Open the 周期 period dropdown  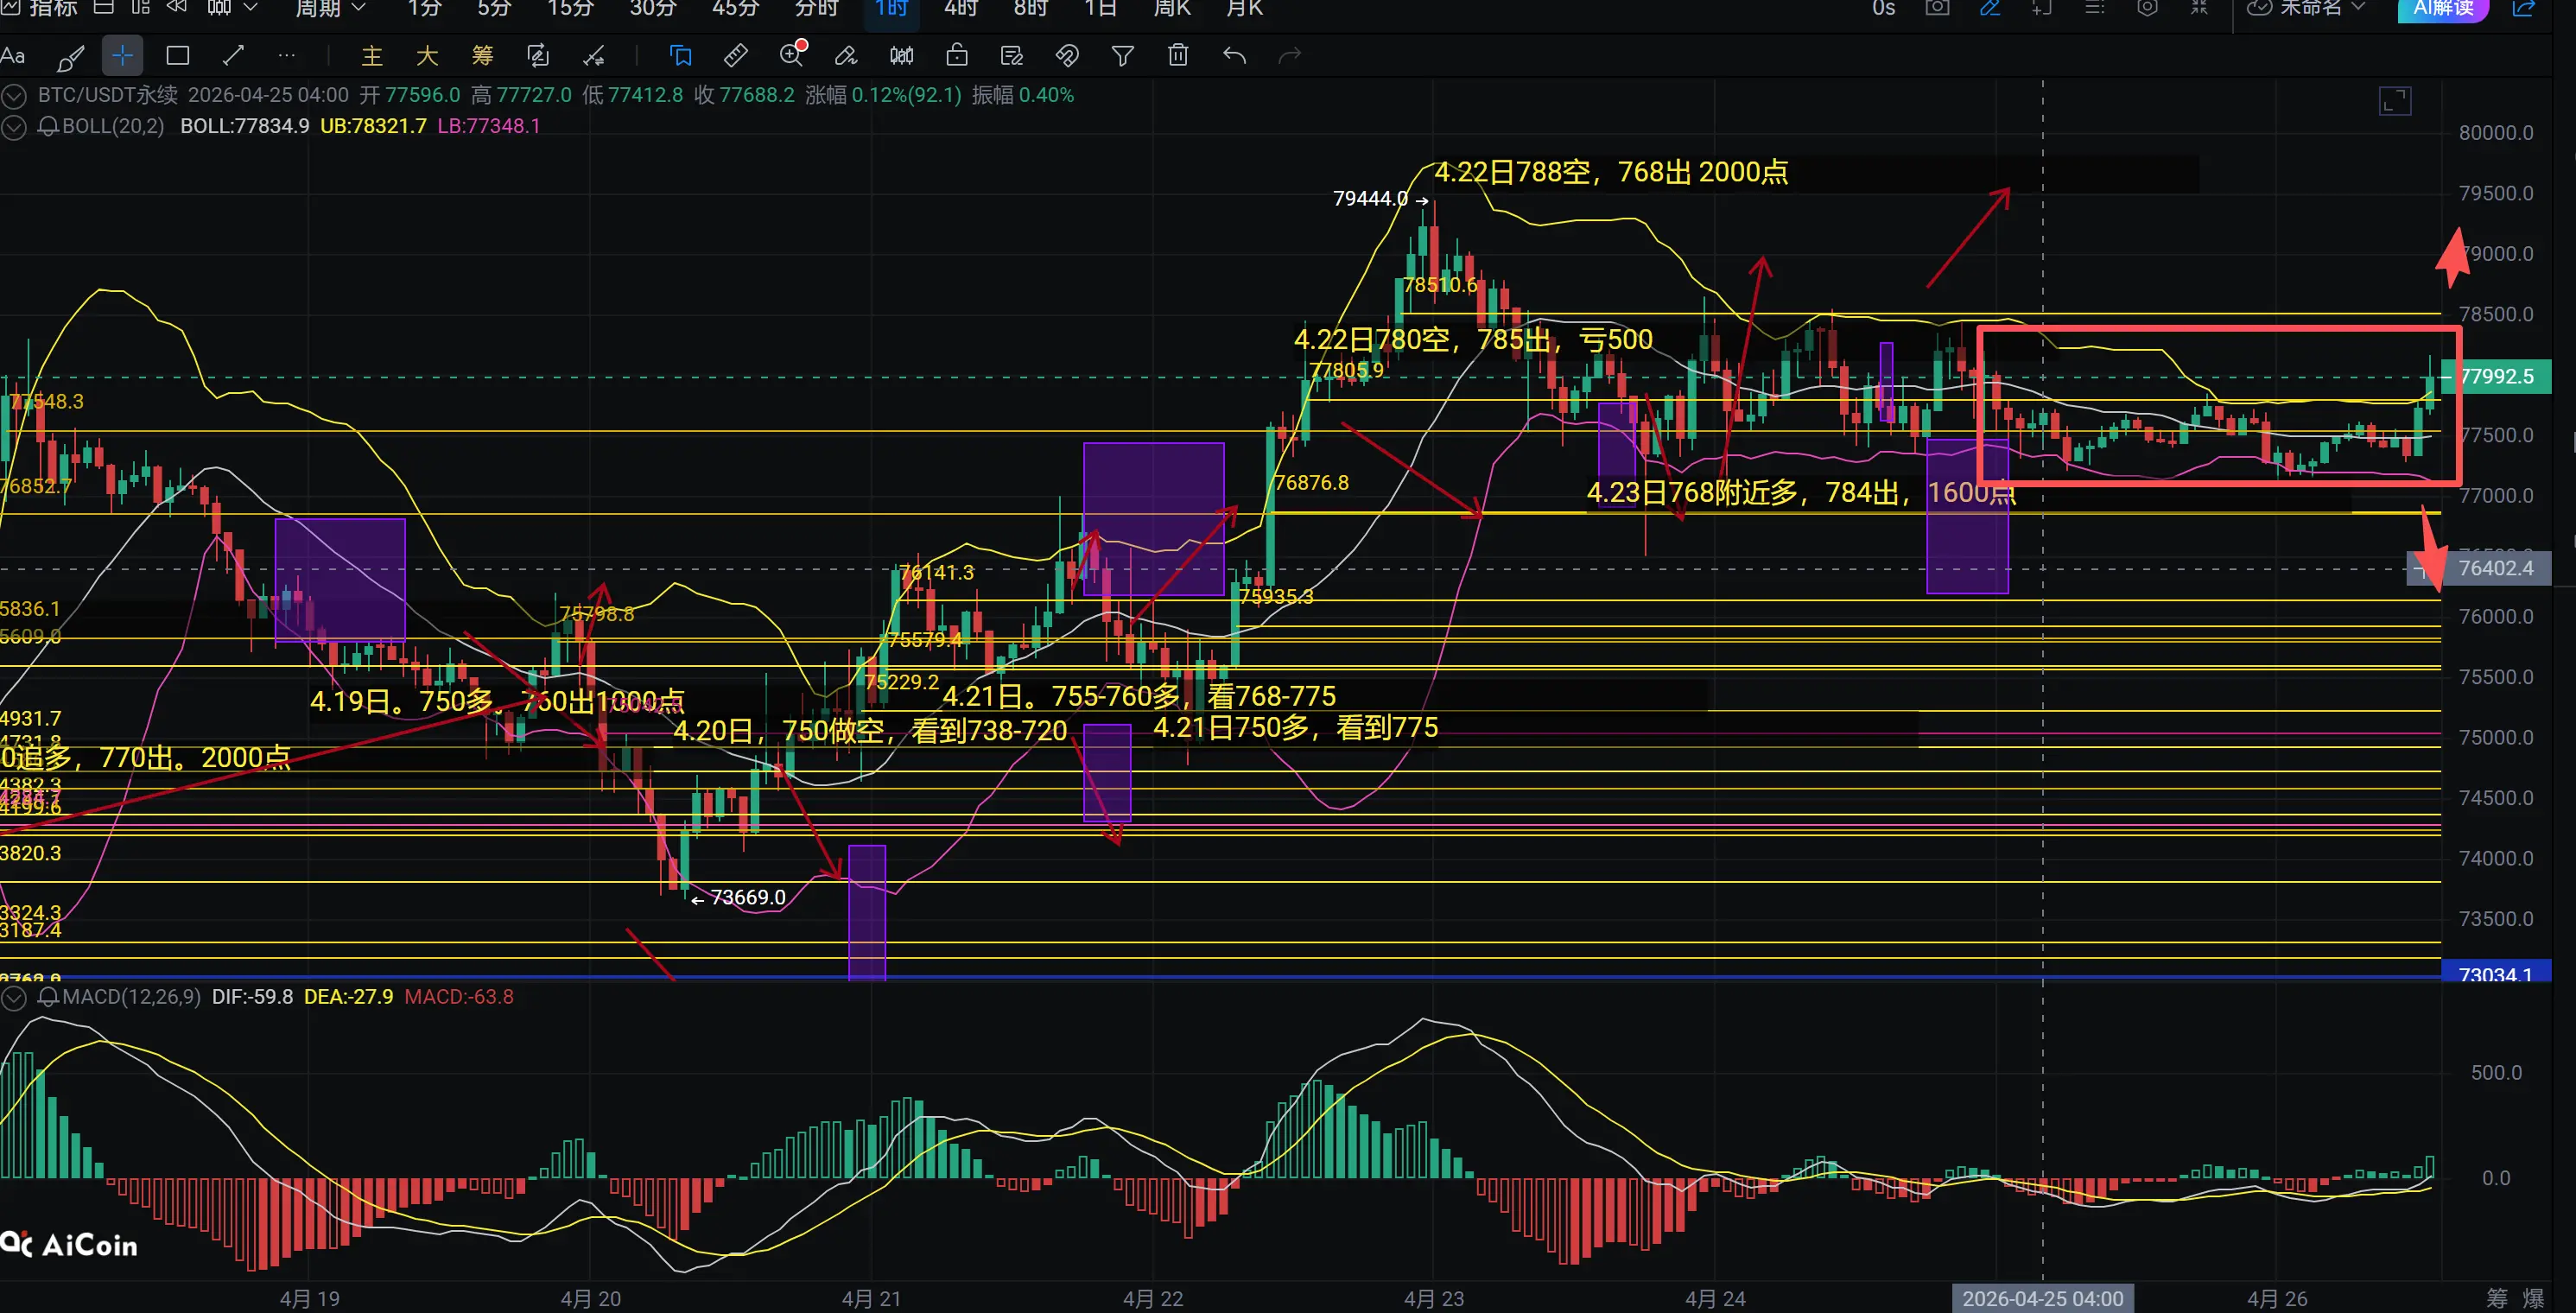pyautogui.click(x=330, y=8)
